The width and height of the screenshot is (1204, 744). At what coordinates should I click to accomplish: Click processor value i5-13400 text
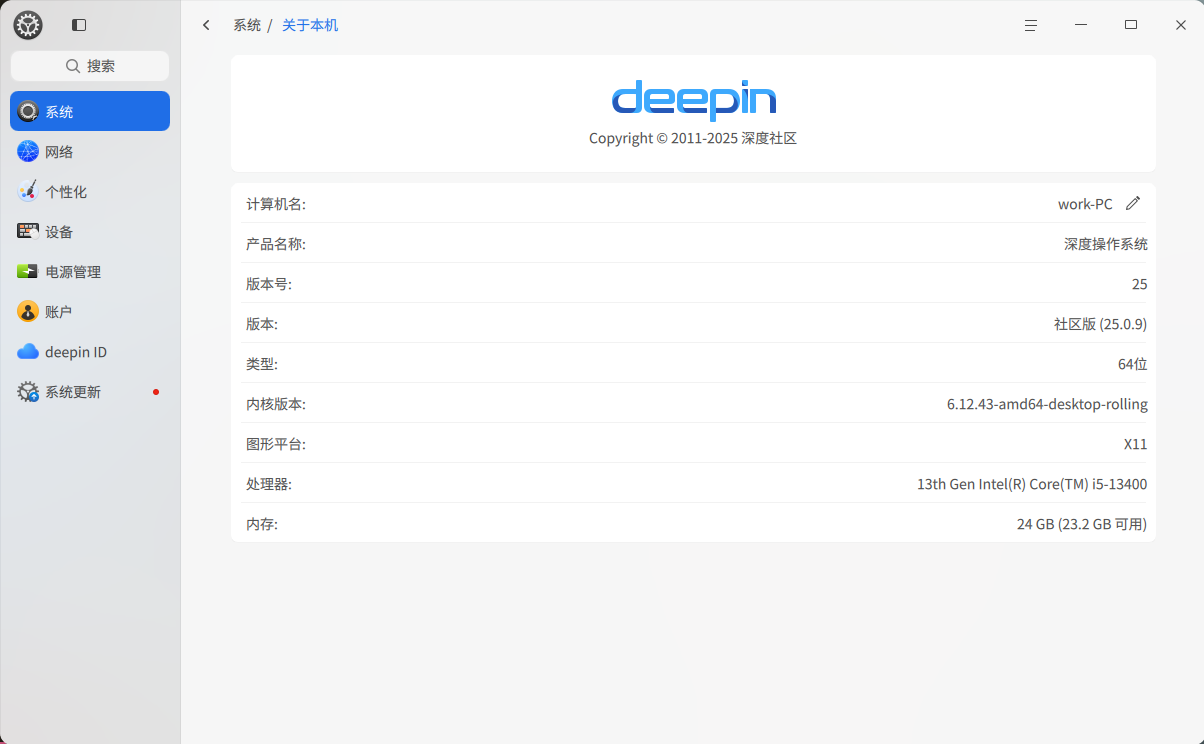(x=1032, y=484)
